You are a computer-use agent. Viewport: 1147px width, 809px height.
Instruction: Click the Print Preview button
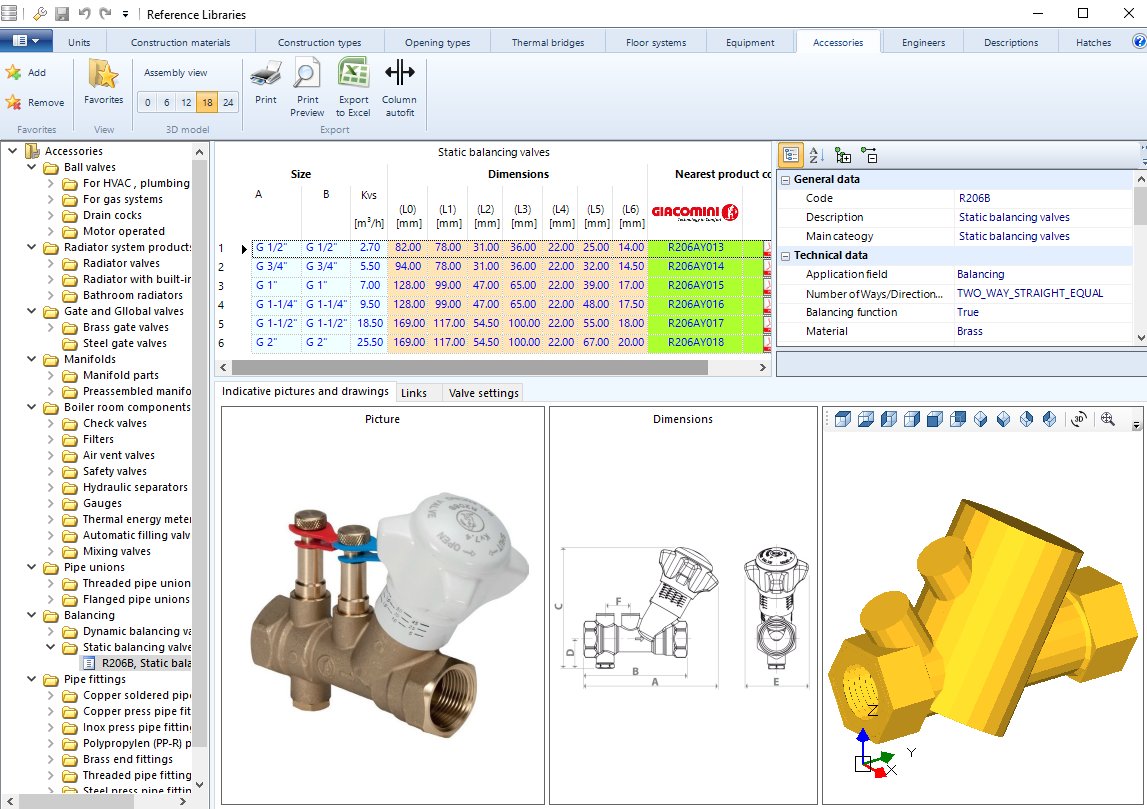pos(308,88)
